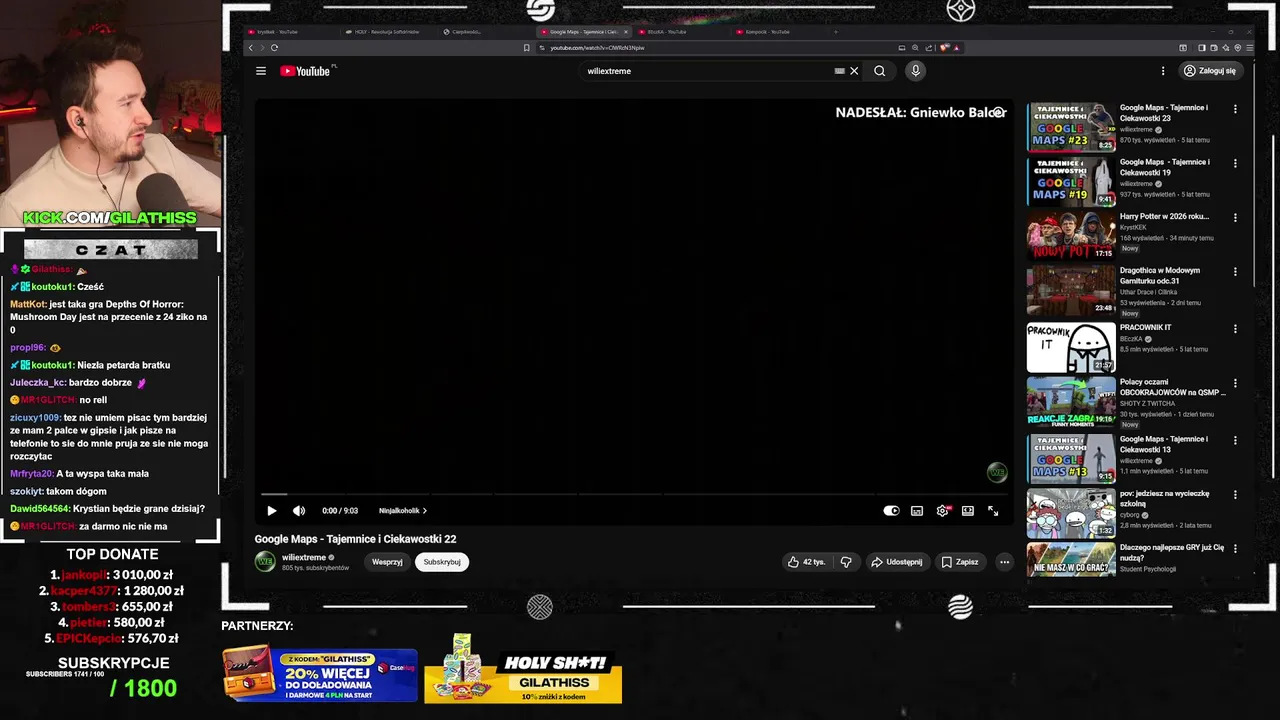Switch to the Komposik YouTube browser tab

[x=778, y=32]
